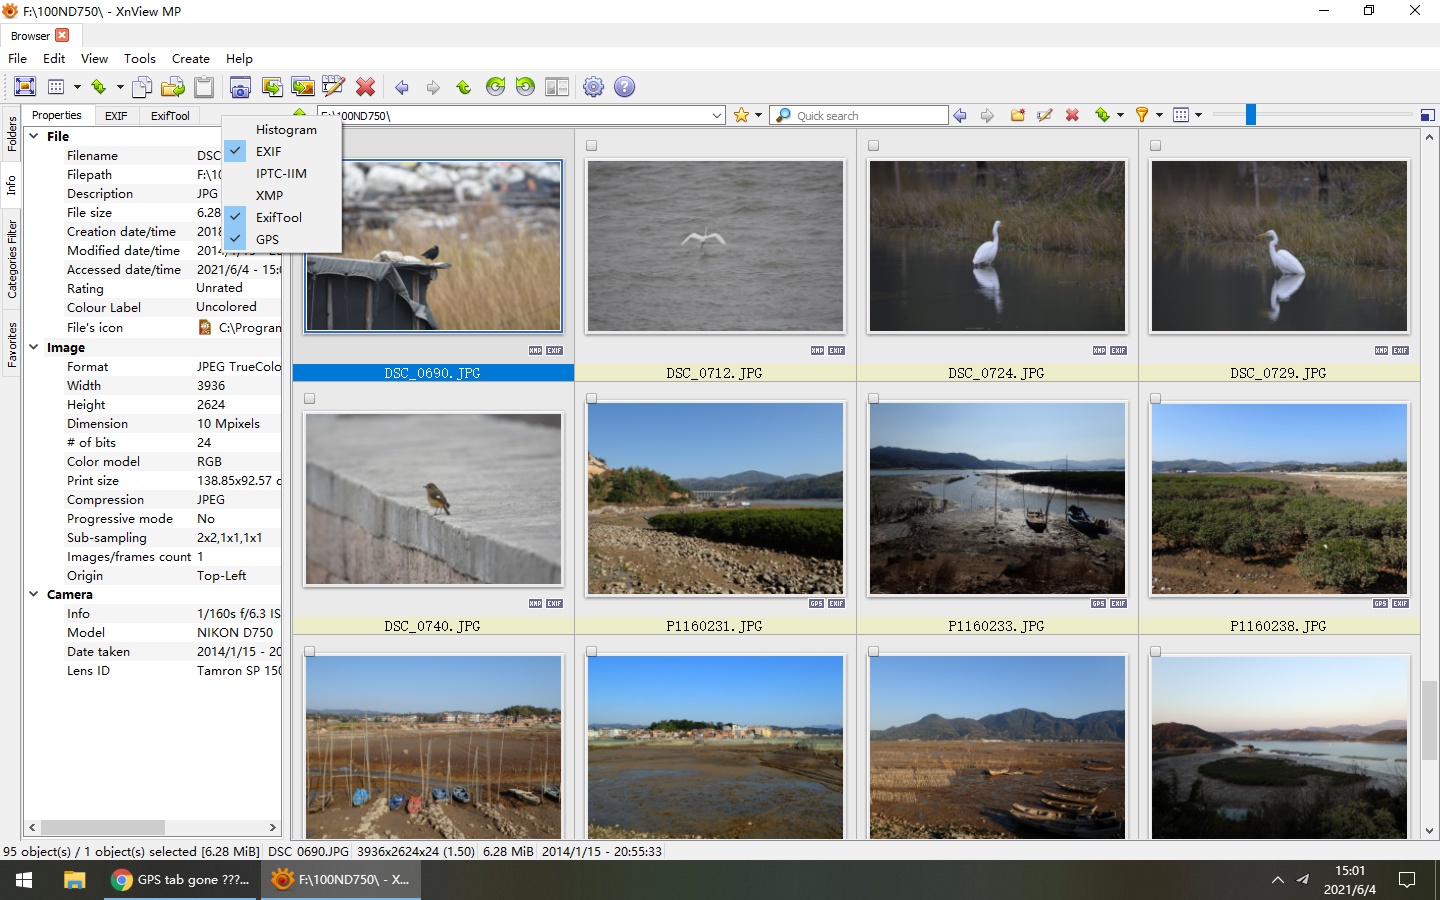Open the favorites star dropdown arrow
Screen dimensions: 1440x900
(759, 116)
